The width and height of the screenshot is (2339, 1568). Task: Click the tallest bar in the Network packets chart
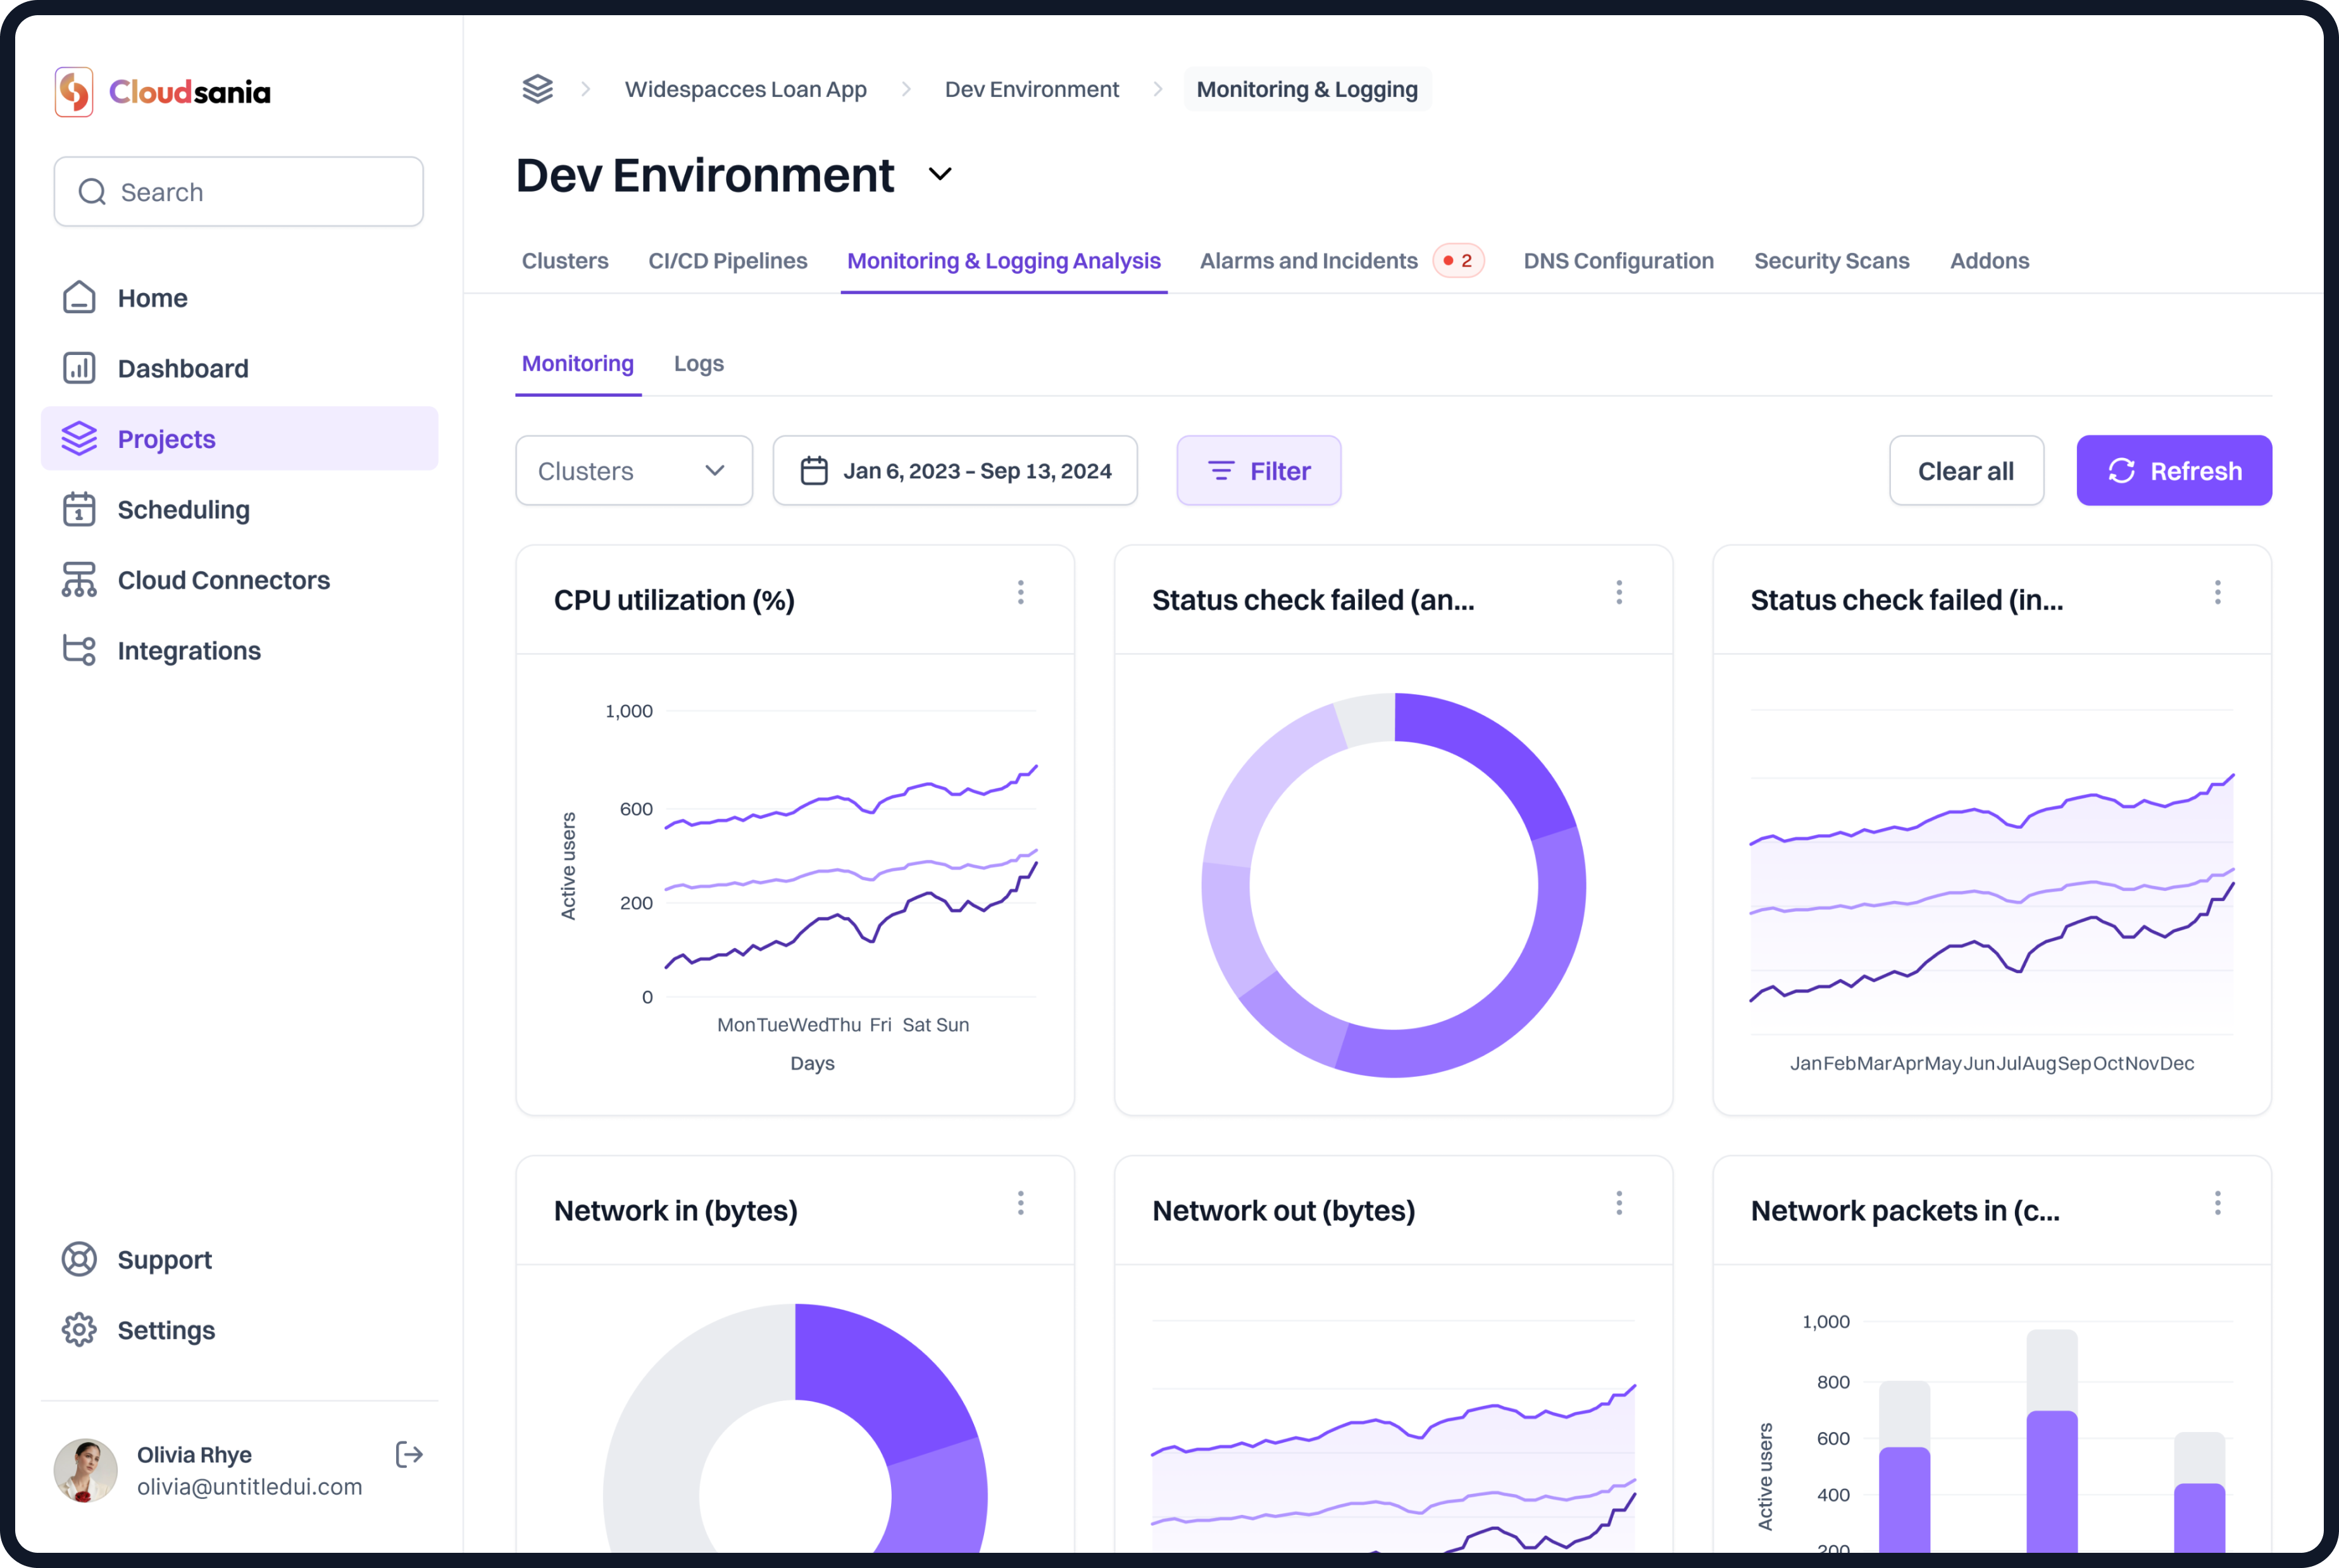point(2052,1442)
